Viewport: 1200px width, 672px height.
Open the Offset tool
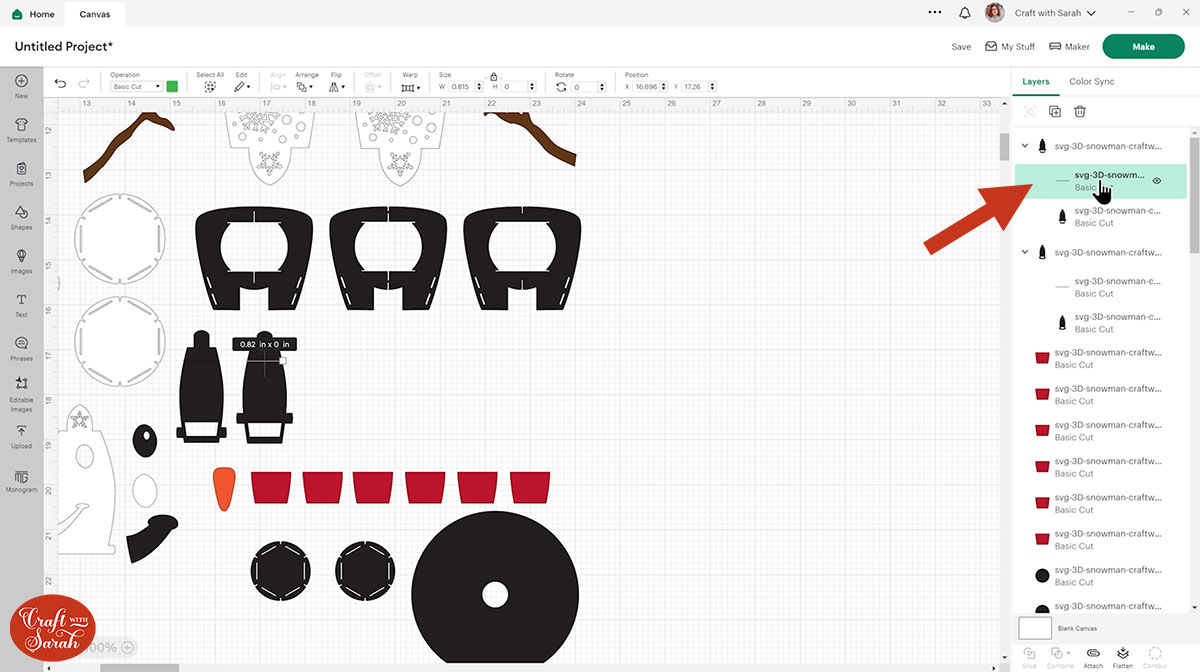click(x=372, y=82)
